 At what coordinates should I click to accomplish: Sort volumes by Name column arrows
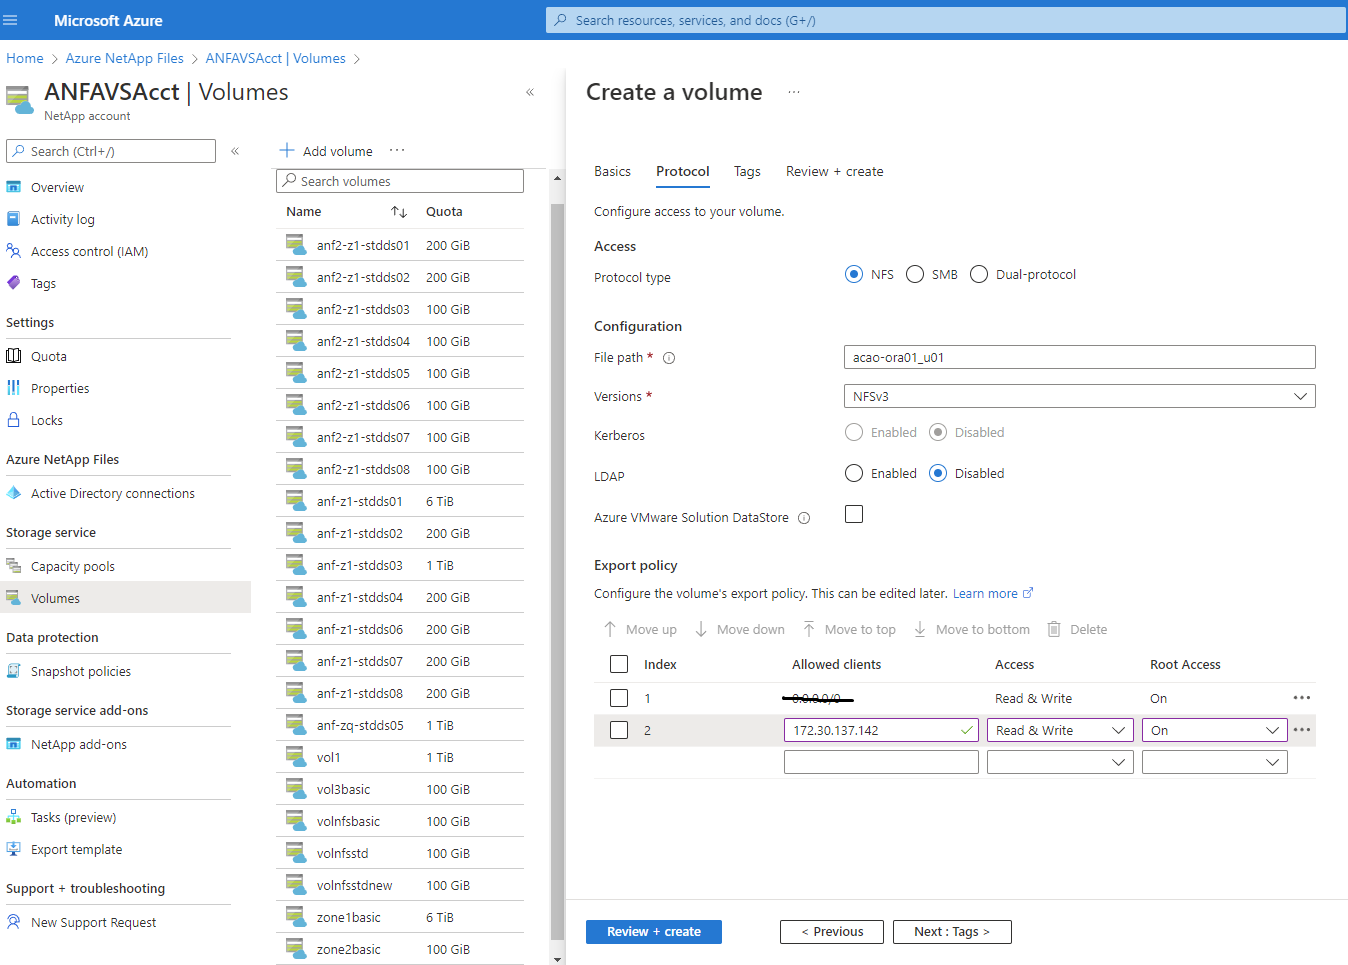[x=398, y=212]
